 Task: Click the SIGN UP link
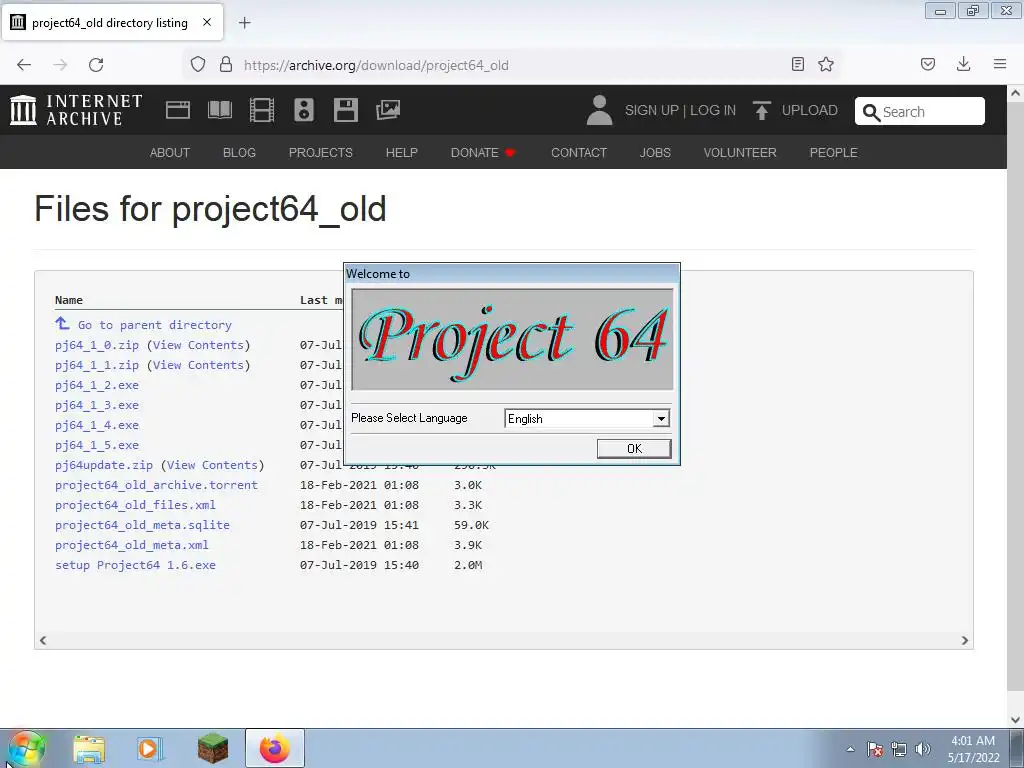coord(652,110)
